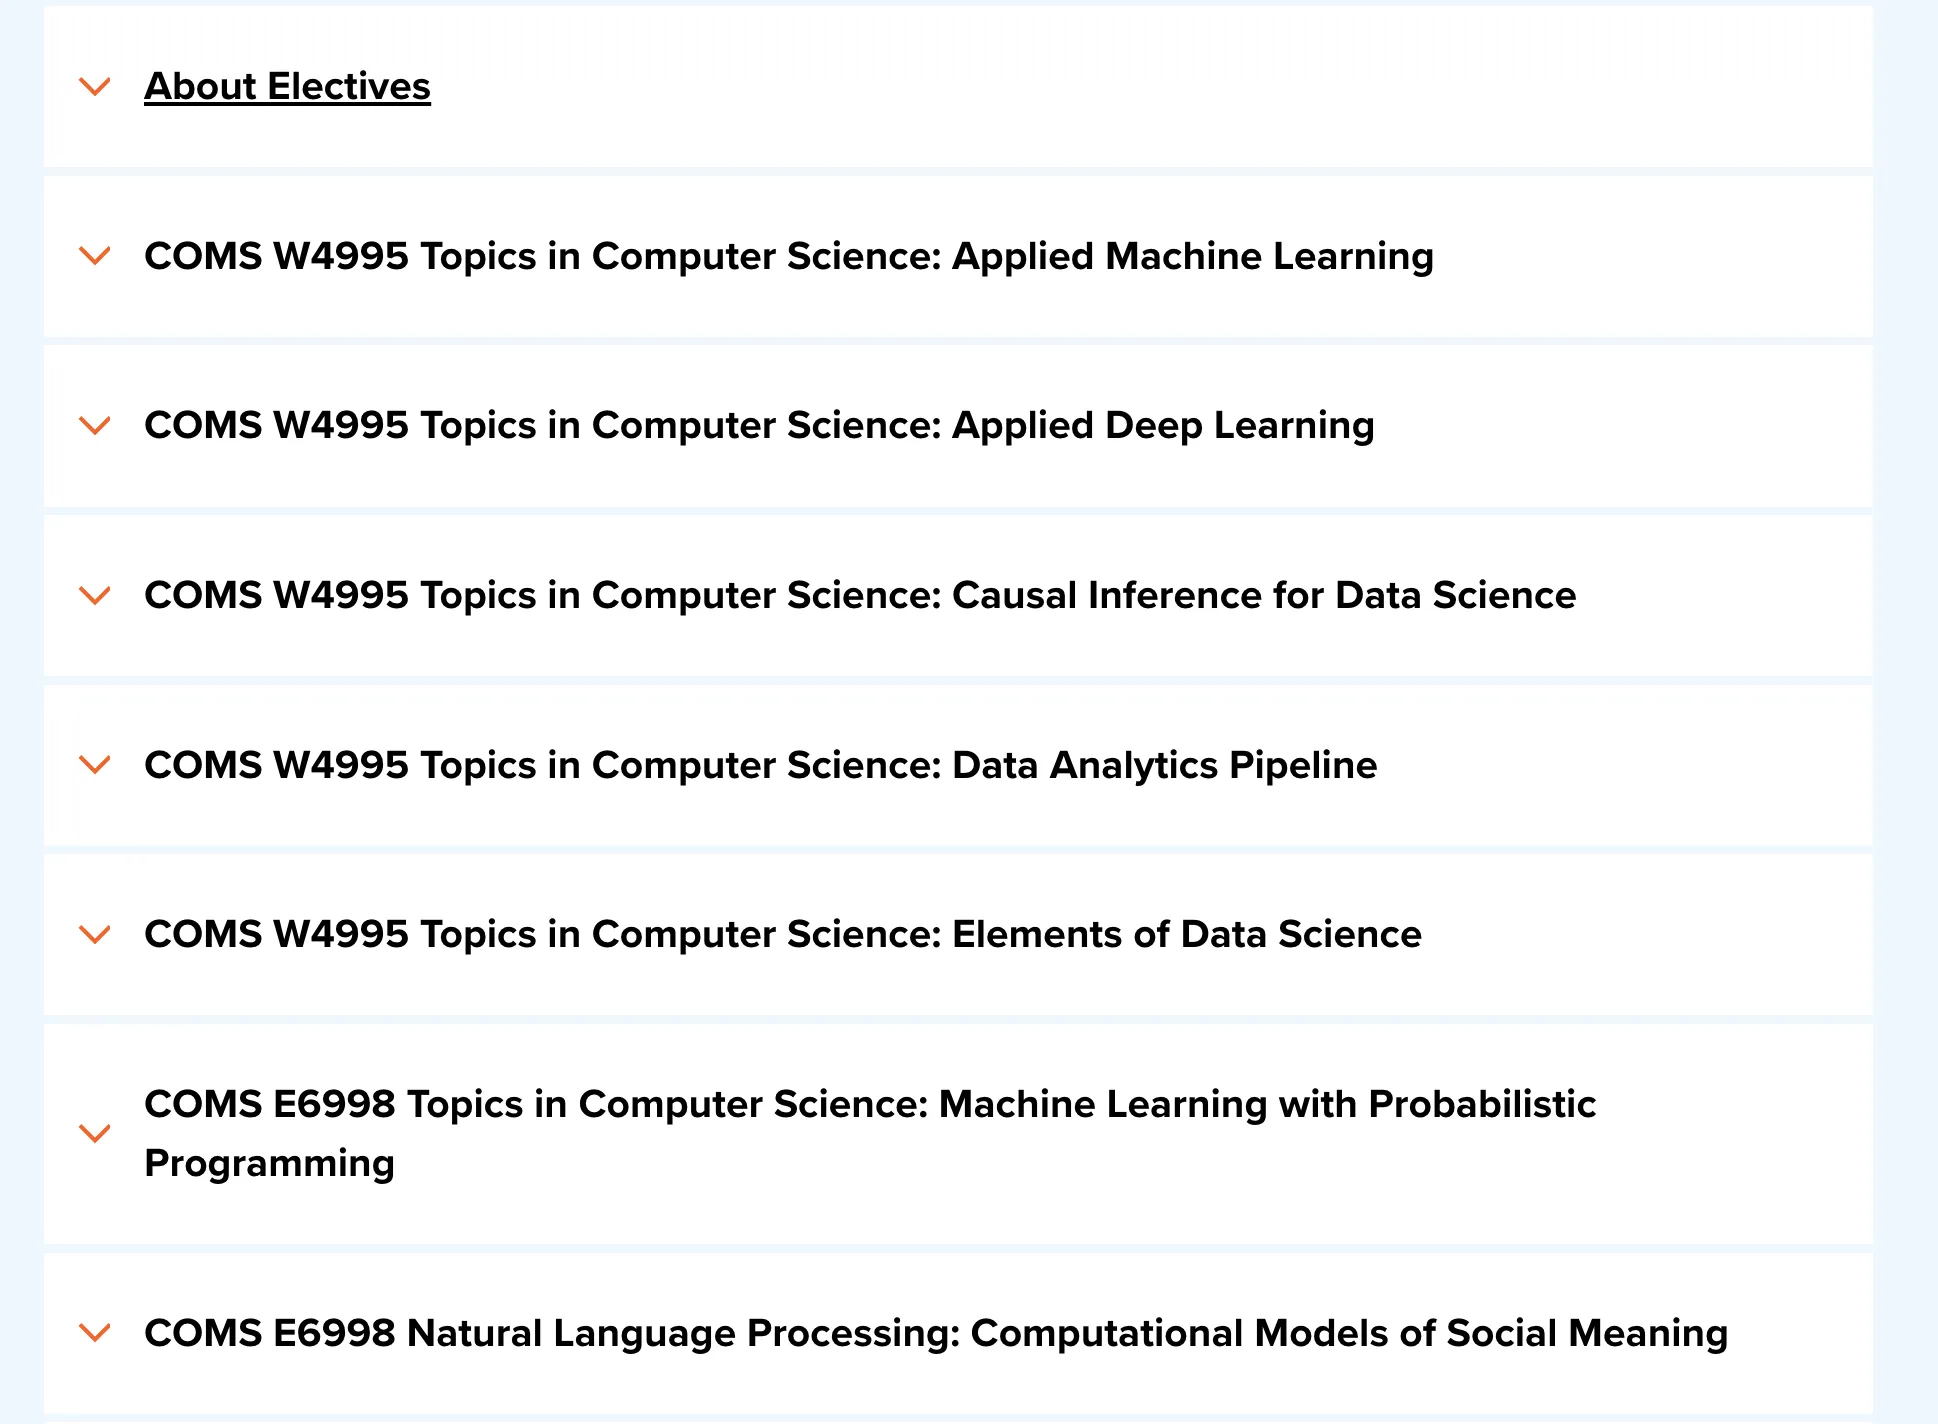Select the Applied Deep Learning course heading
Image resolution: width=1938 pixels, height=1424 pixels.
coord(759,426)
